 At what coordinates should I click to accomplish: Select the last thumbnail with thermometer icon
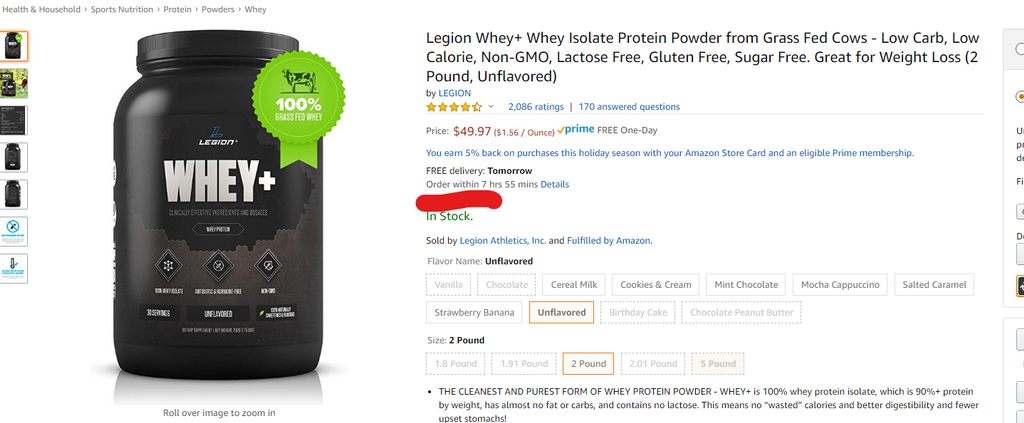coord(14,268)
